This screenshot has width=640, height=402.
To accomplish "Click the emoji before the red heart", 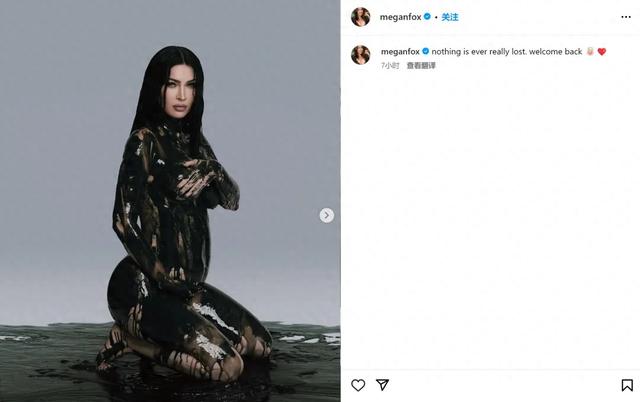I will (x=590, y=51).
